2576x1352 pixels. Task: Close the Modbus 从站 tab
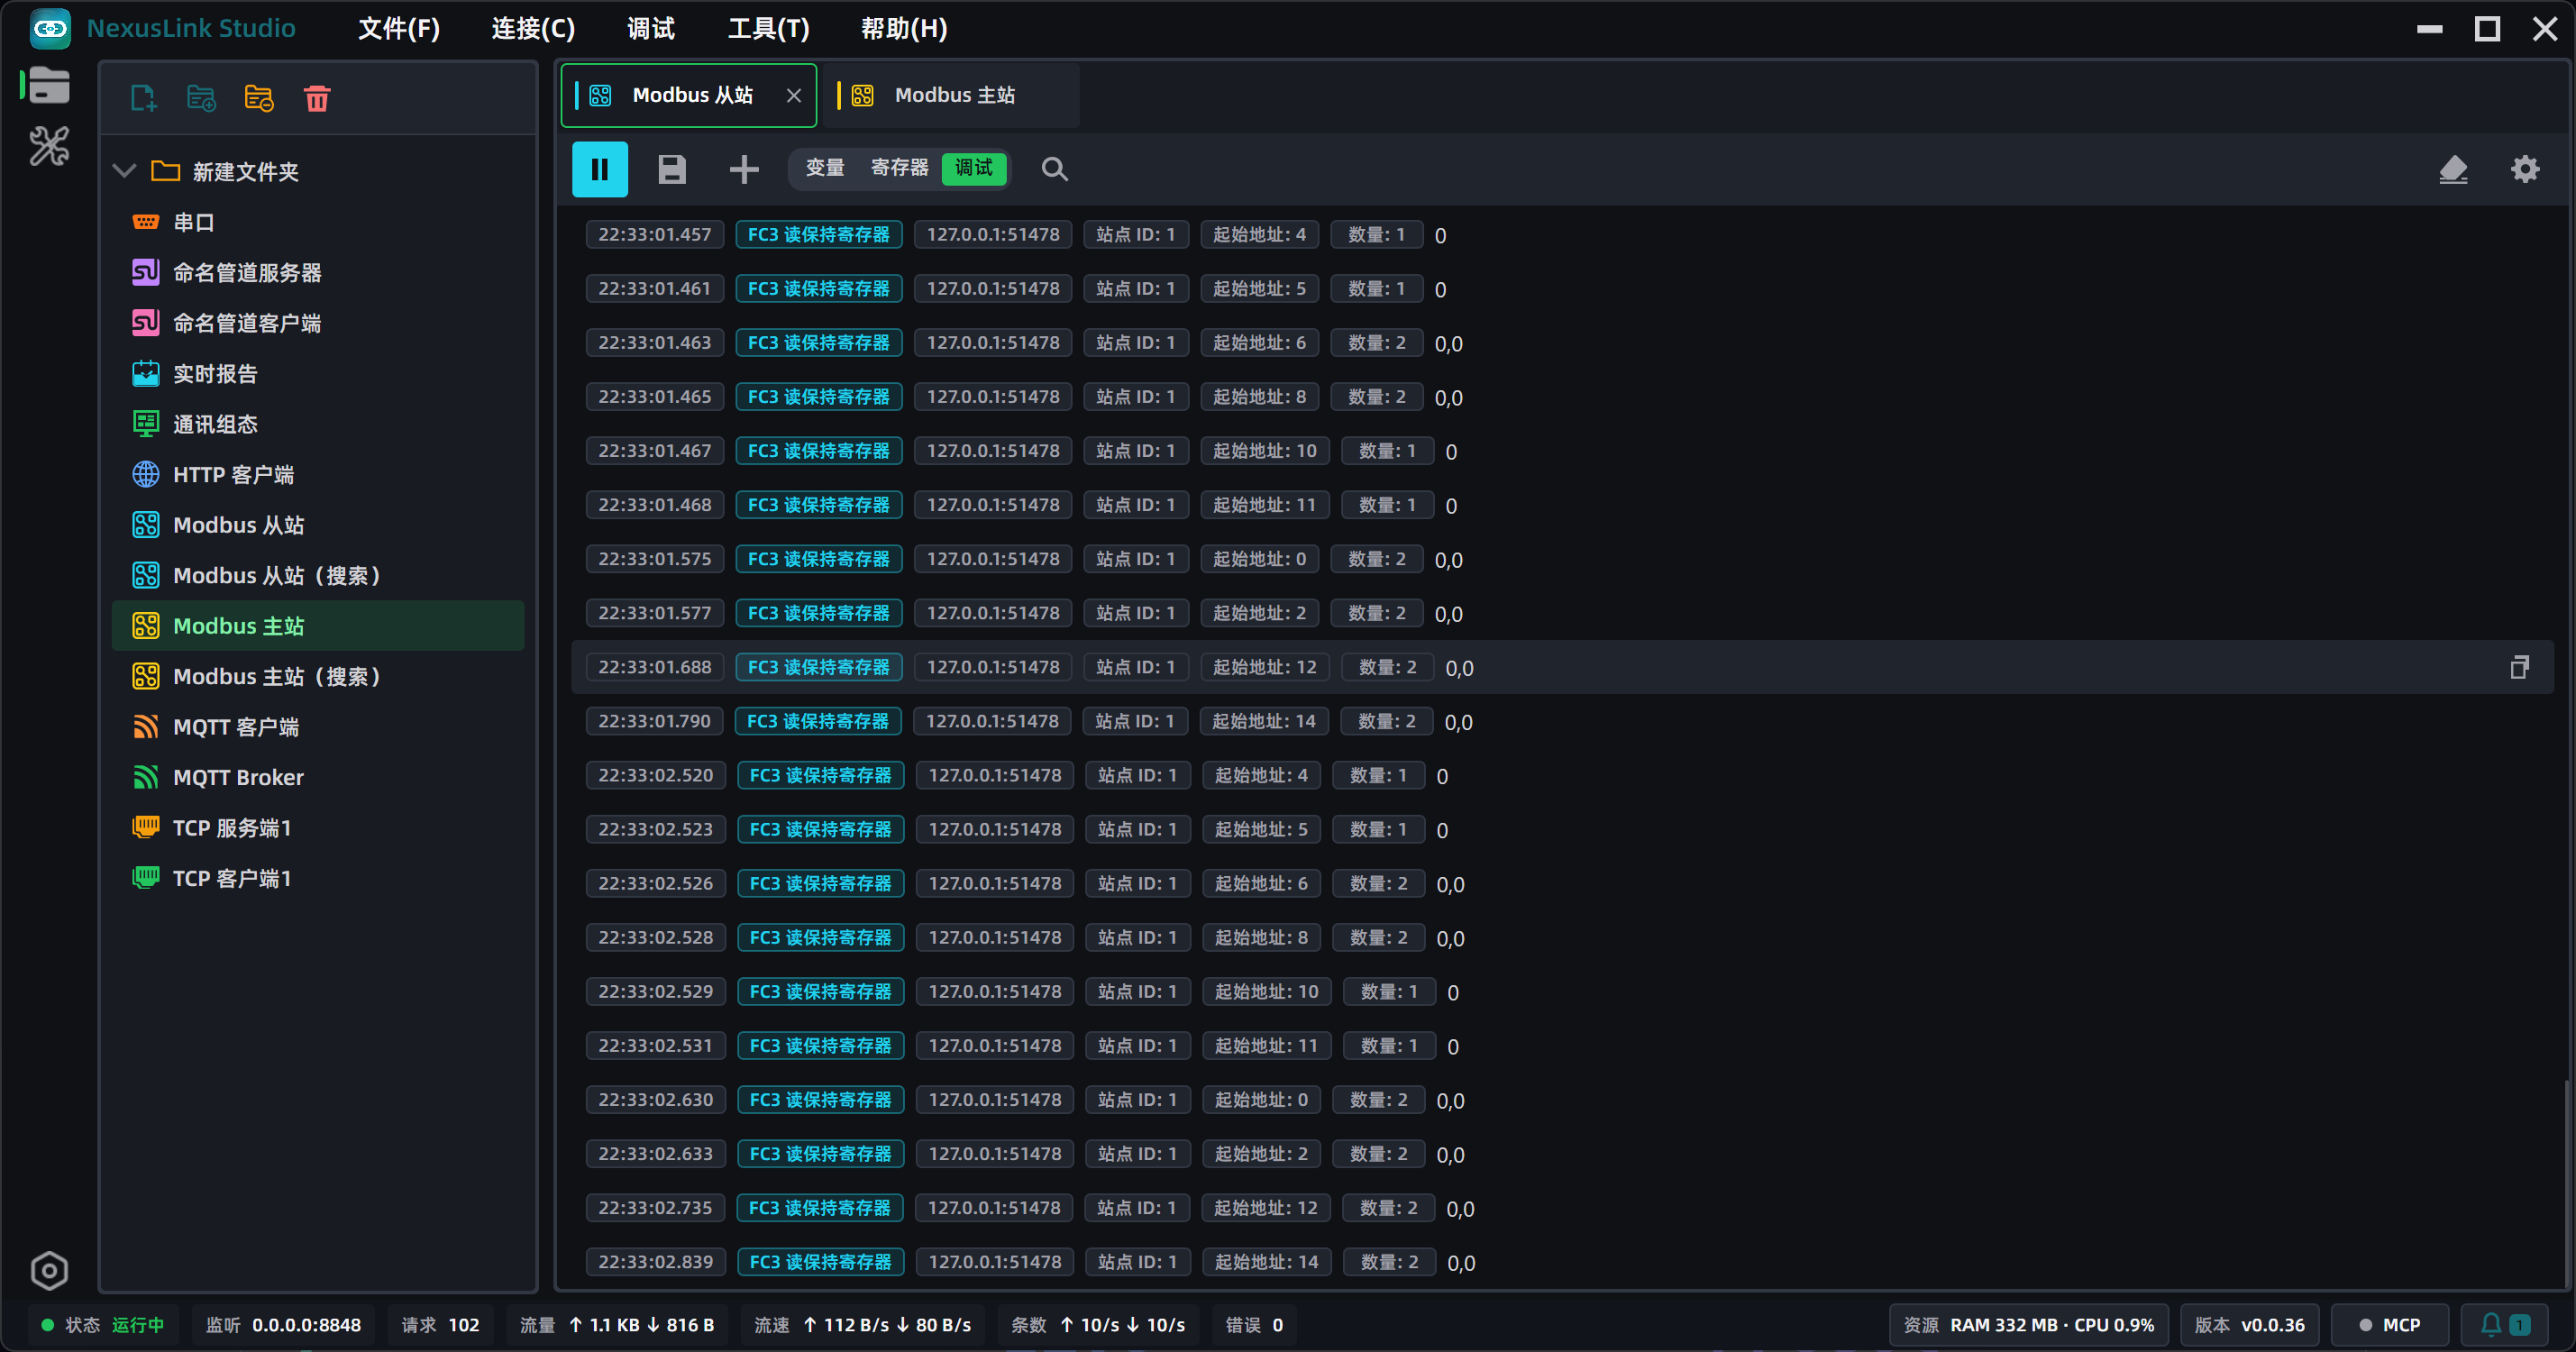pyautogui.click(x=794, y=95)
